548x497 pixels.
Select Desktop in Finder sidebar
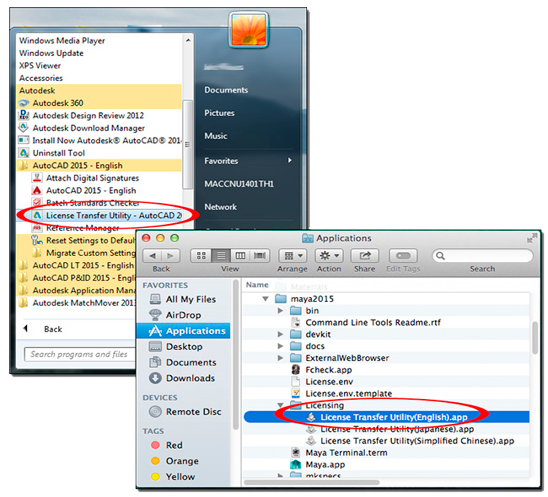[x=176, y=347]
